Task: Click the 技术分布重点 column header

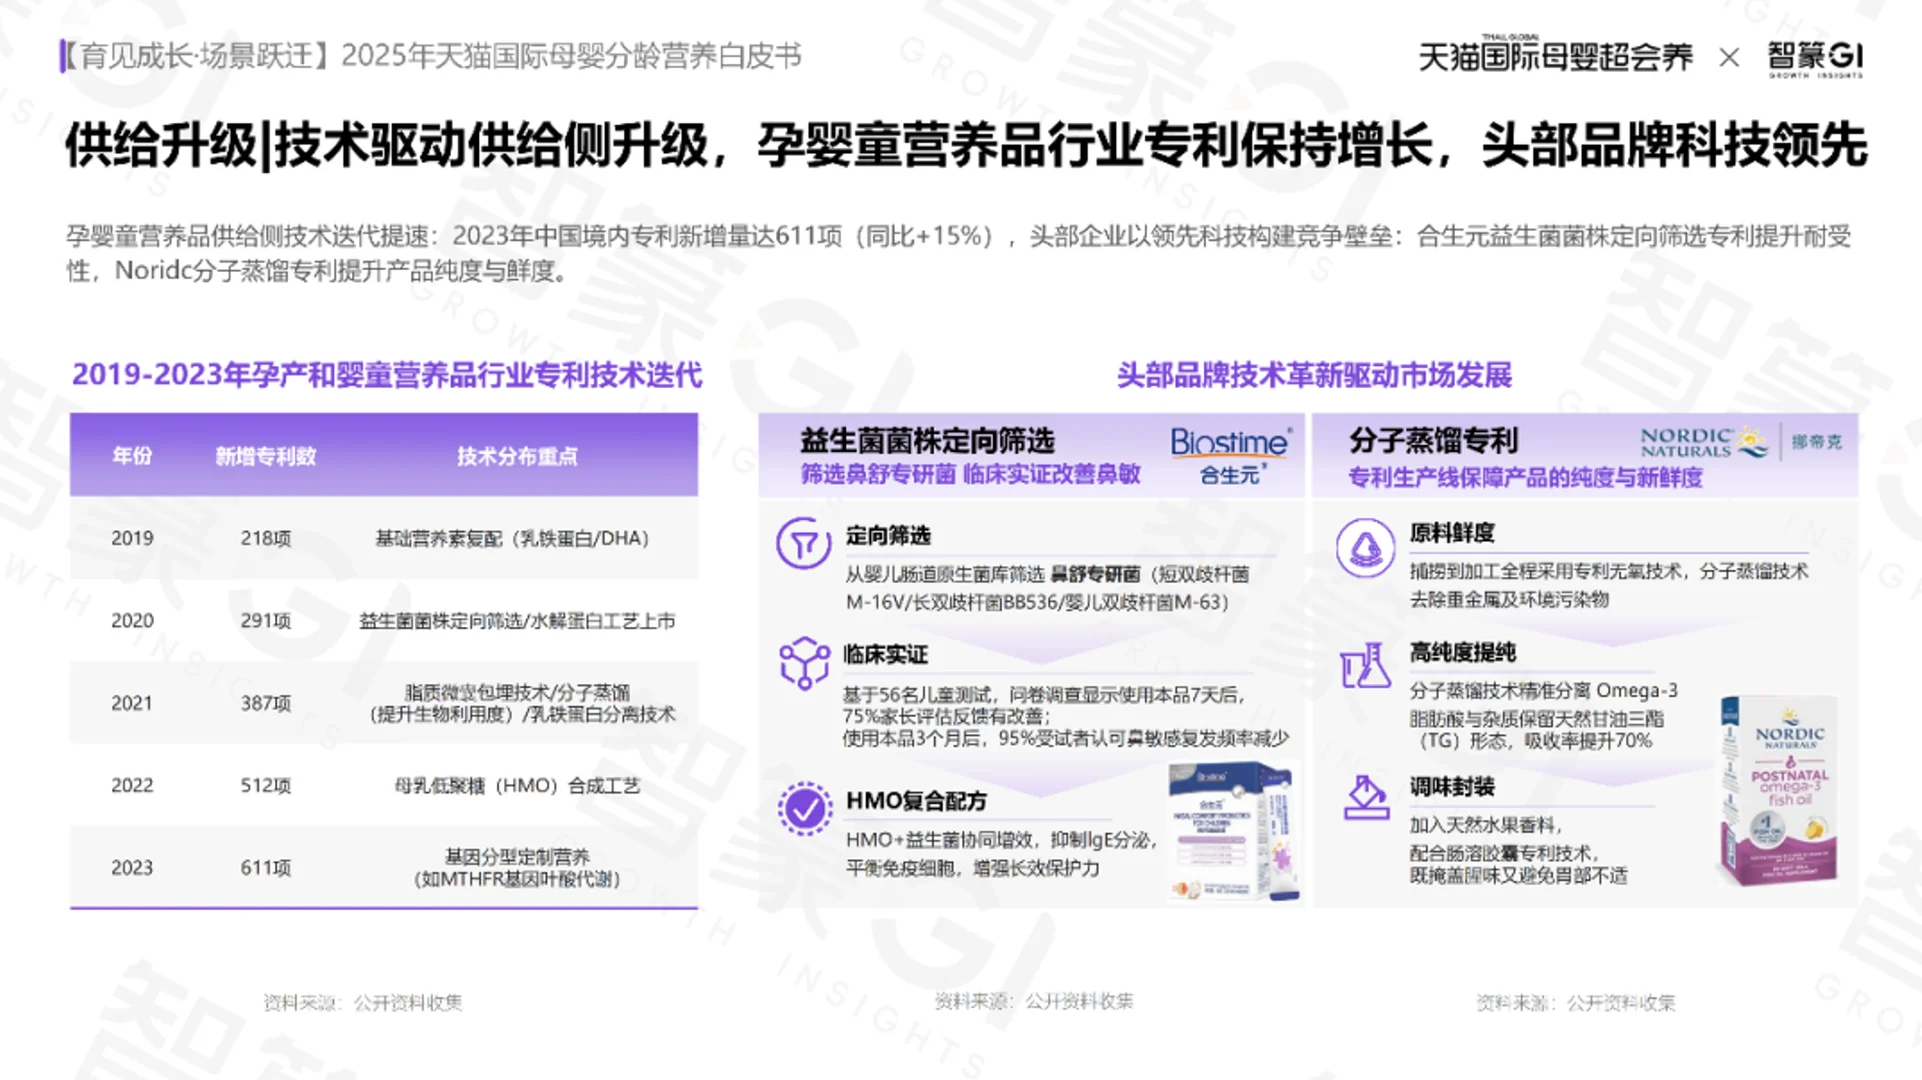Action: [517, 456]
